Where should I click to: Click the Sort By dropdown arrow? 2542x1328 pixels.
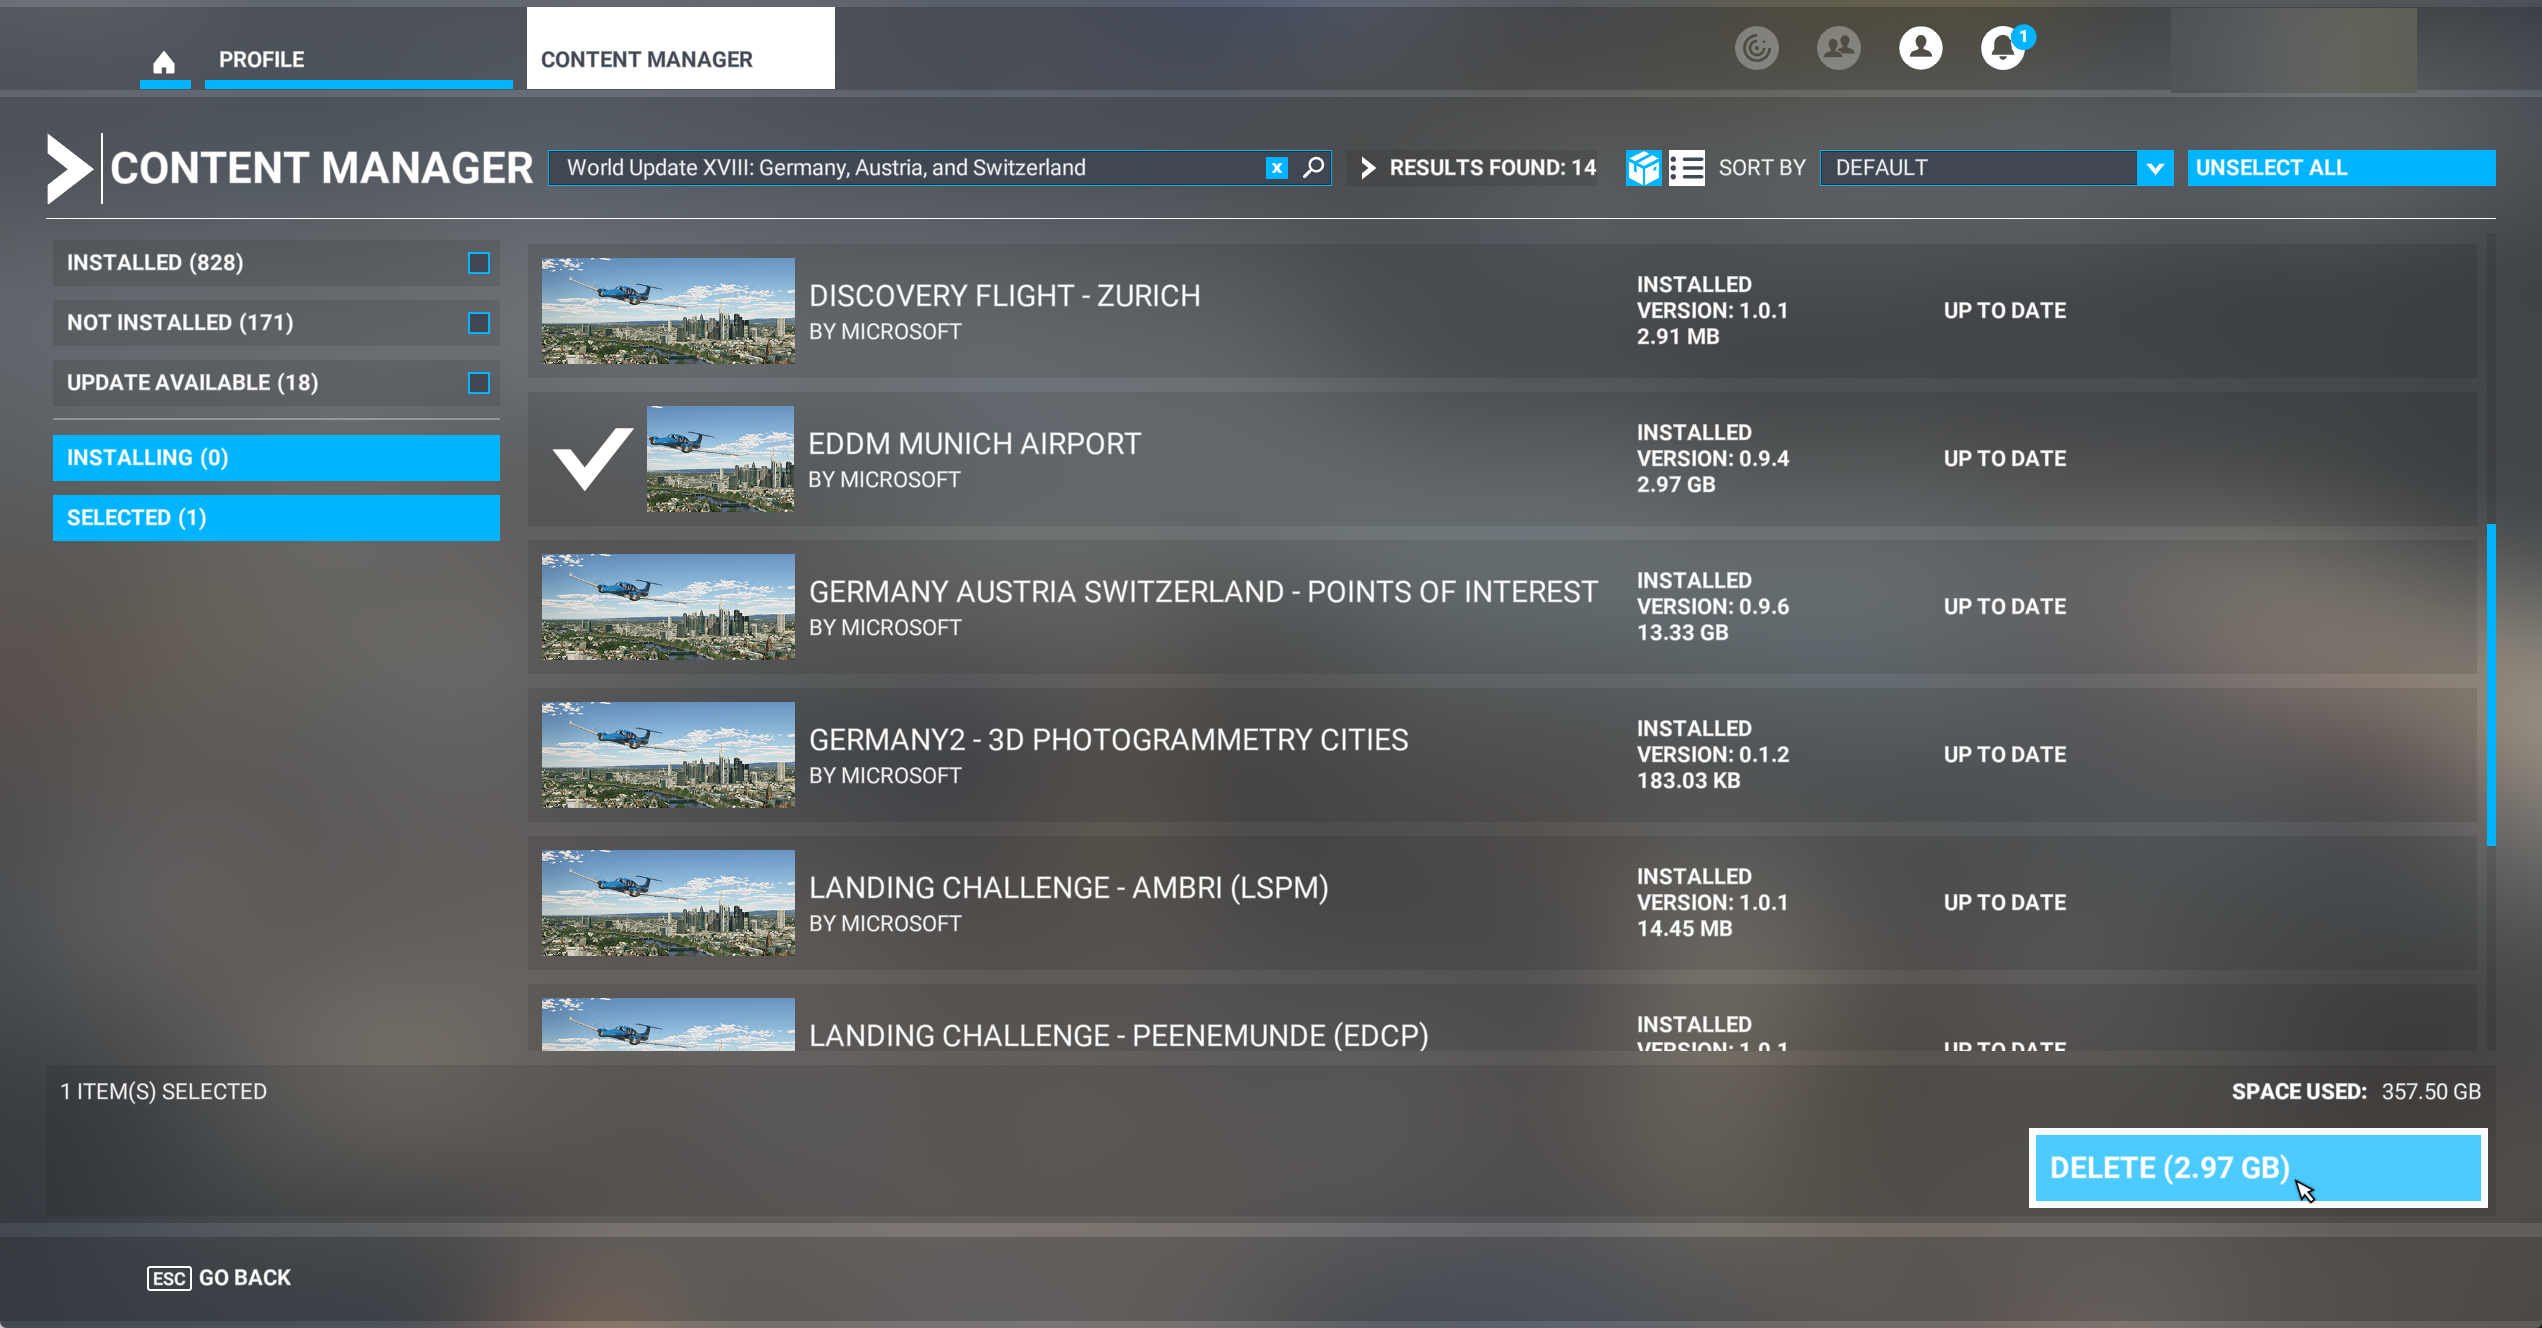[x=2155, y=168]
